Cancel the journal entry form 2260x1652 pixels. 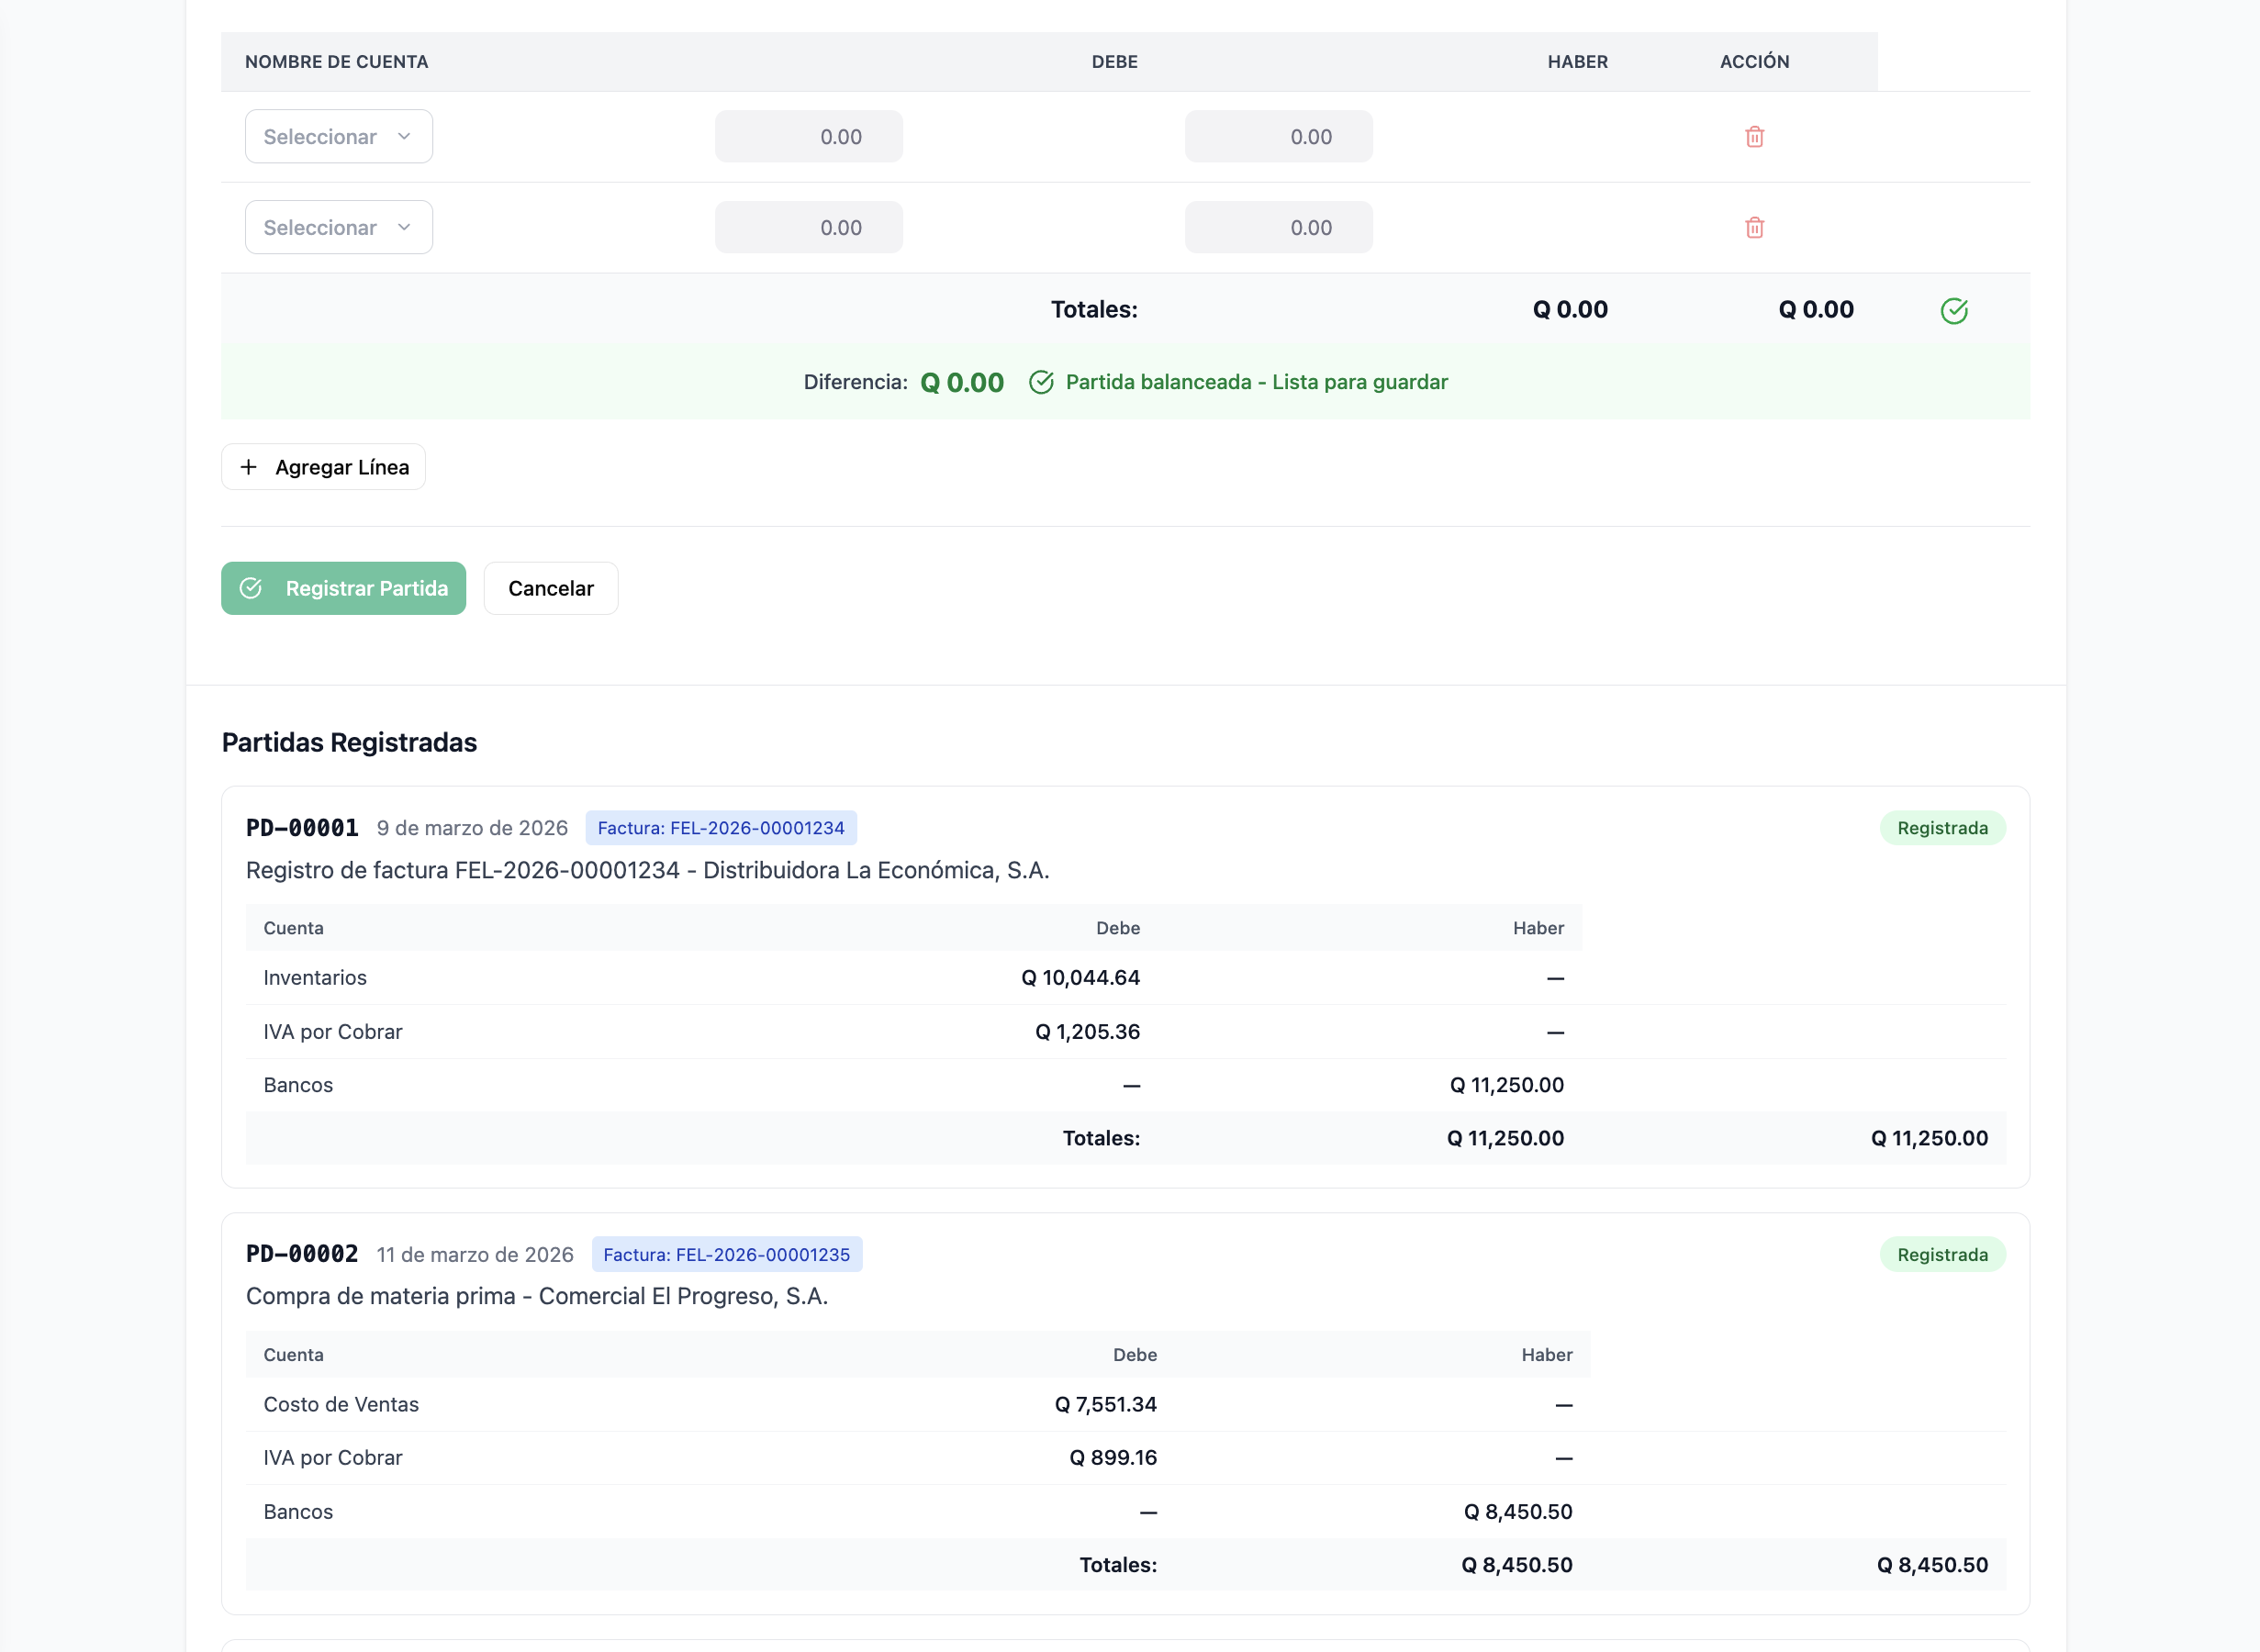pos(551,588)
